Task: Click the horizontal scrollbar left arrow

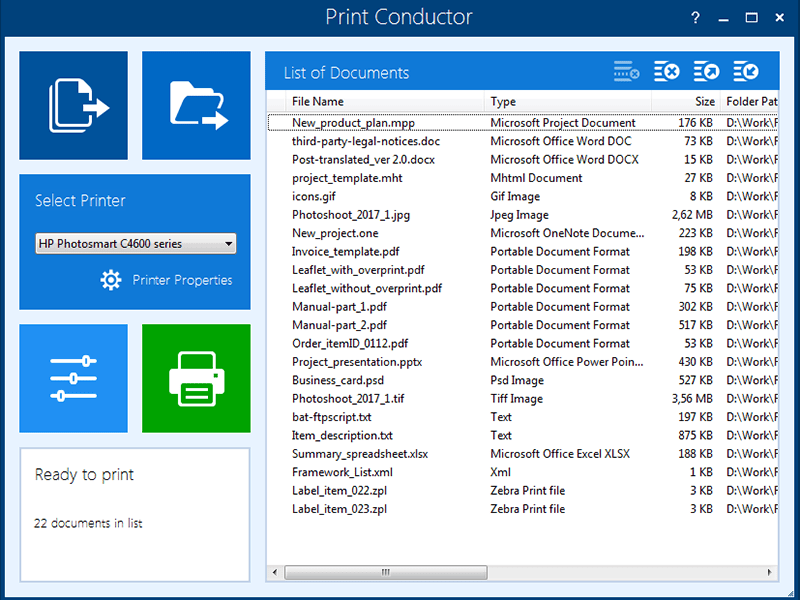Action: 274,572
